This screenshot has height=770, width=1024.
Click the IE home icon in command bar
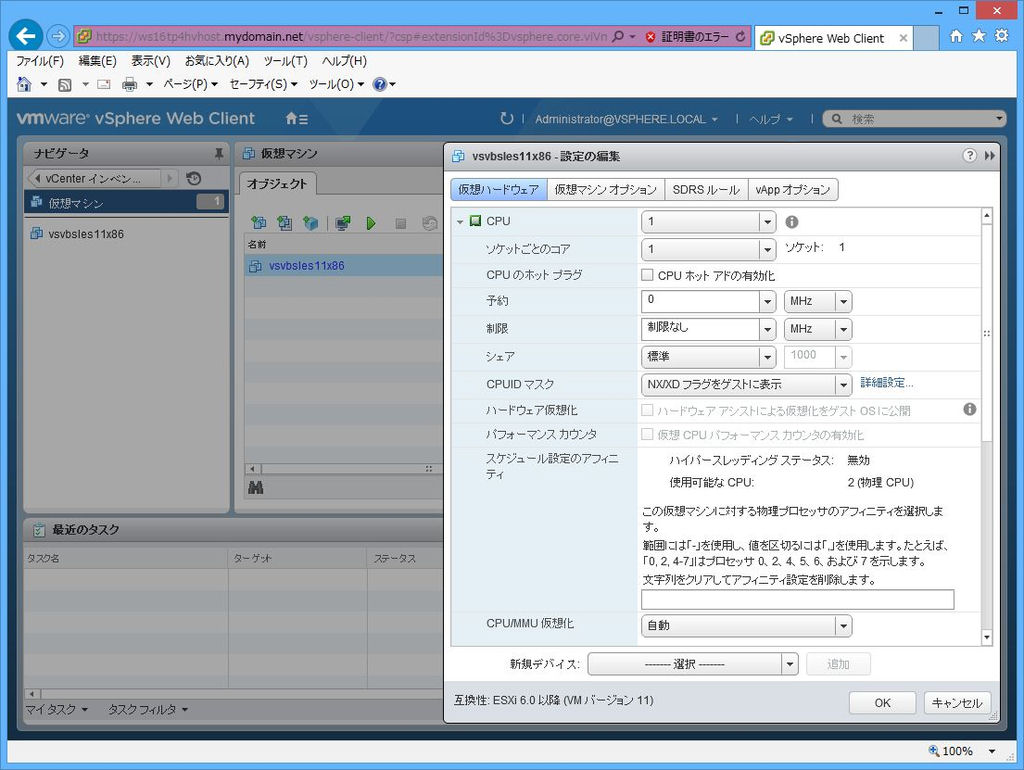click(24, 84)
